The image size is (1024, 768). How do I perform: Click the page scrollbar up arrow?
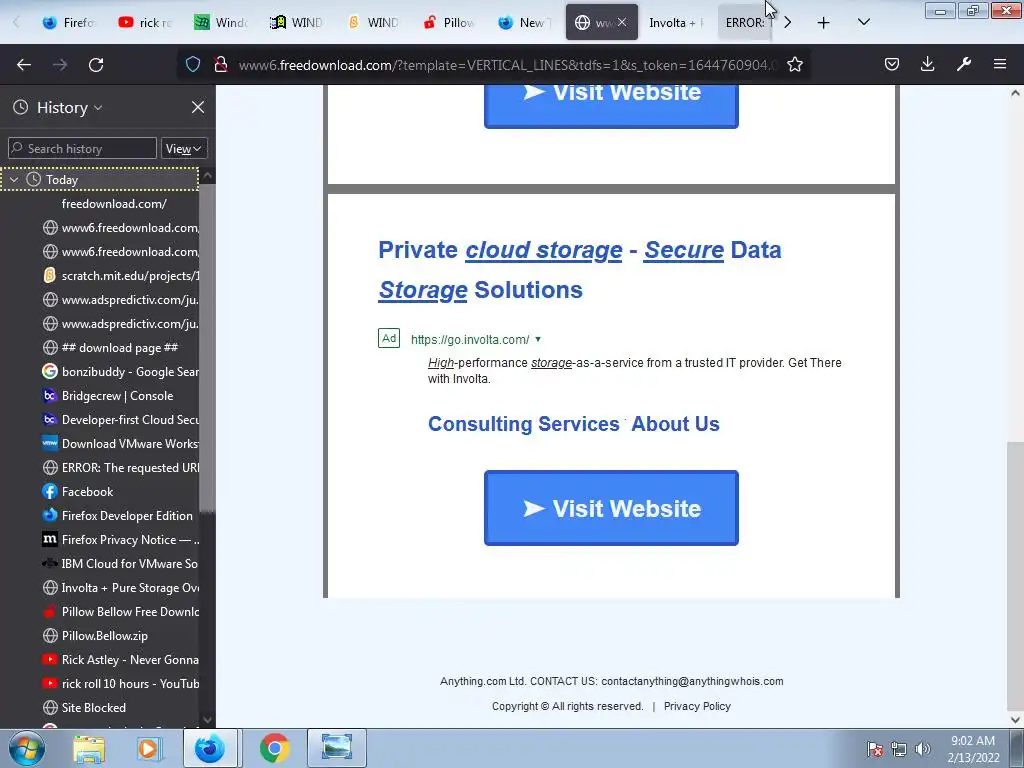[1015, 93]
